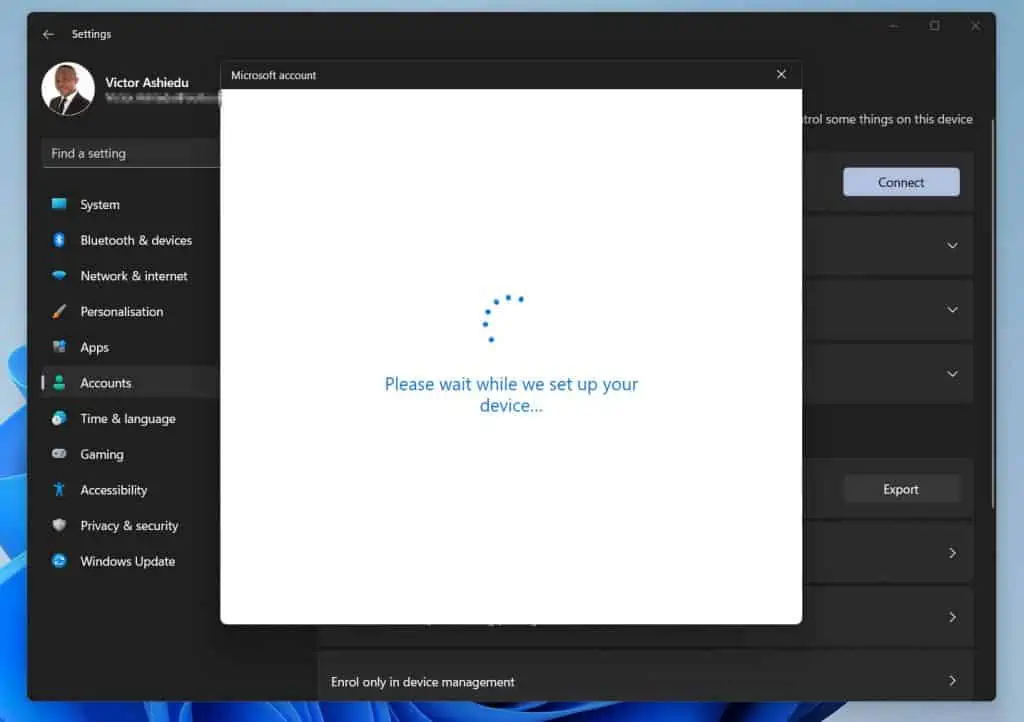1024x722 pixels.
Task: Click the 'Please wait while we set up your device...' message
Action: [x=511, y=395]
